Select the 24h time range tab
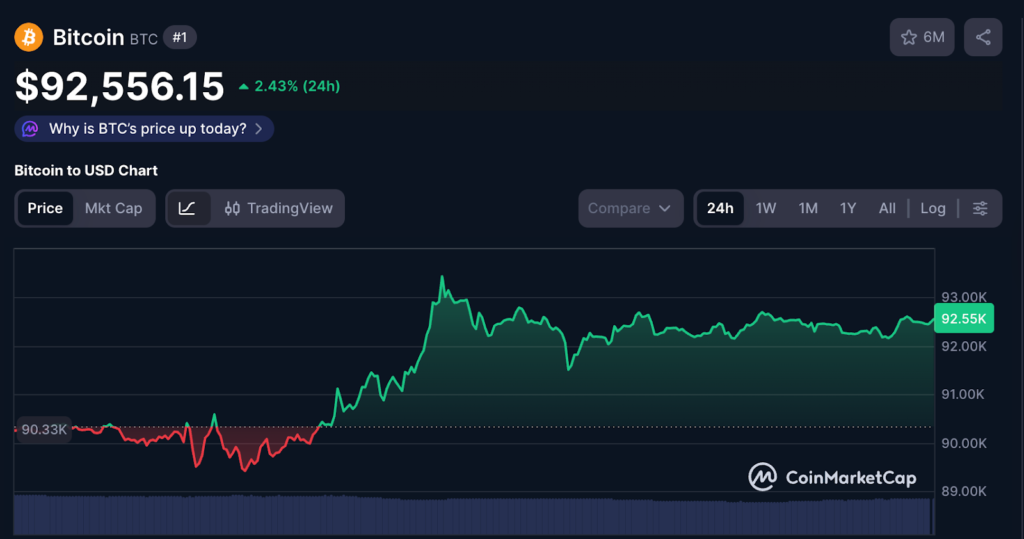 pyautogui.click(x=720, y=208)
